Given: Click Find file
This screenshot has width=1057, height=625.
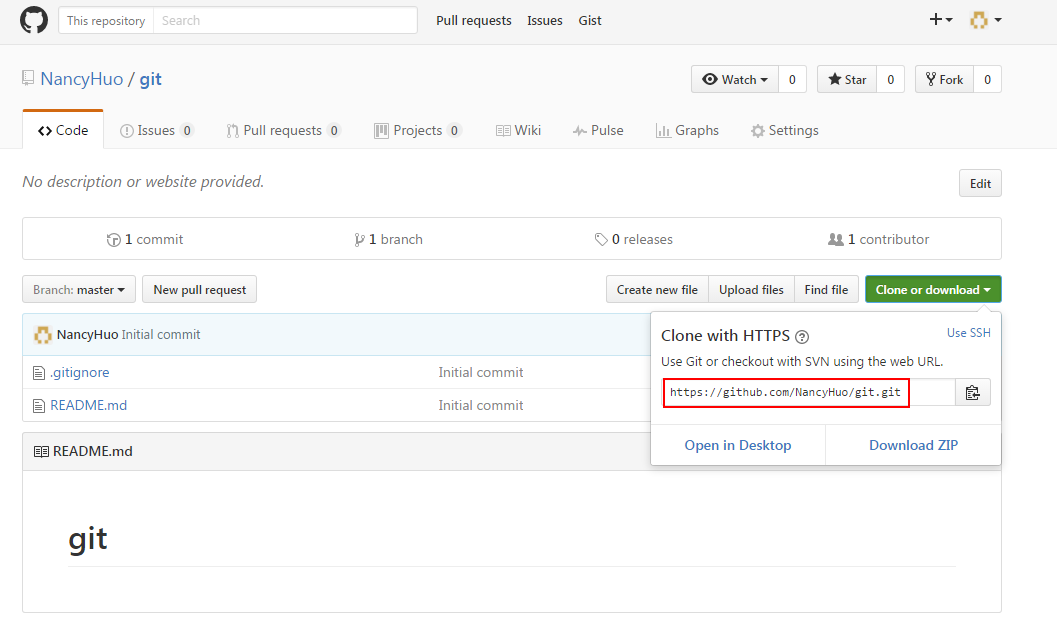Looking at the screenshot, I should 826,289.
